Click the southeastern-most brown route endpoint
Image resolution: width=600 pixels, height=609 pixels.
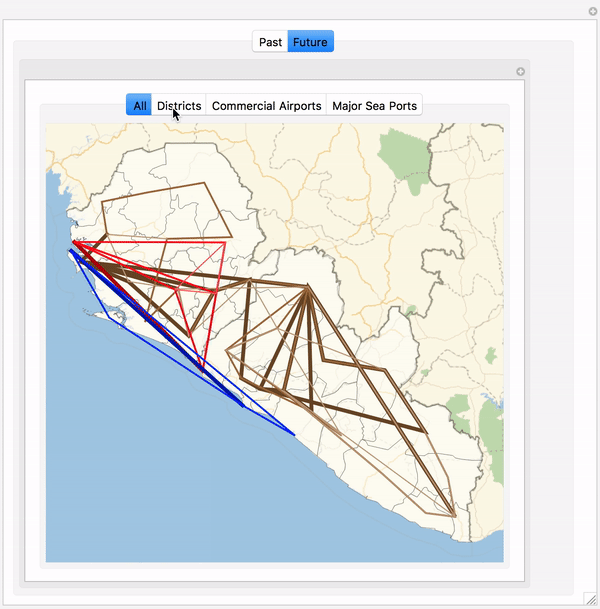pos(455,516)
